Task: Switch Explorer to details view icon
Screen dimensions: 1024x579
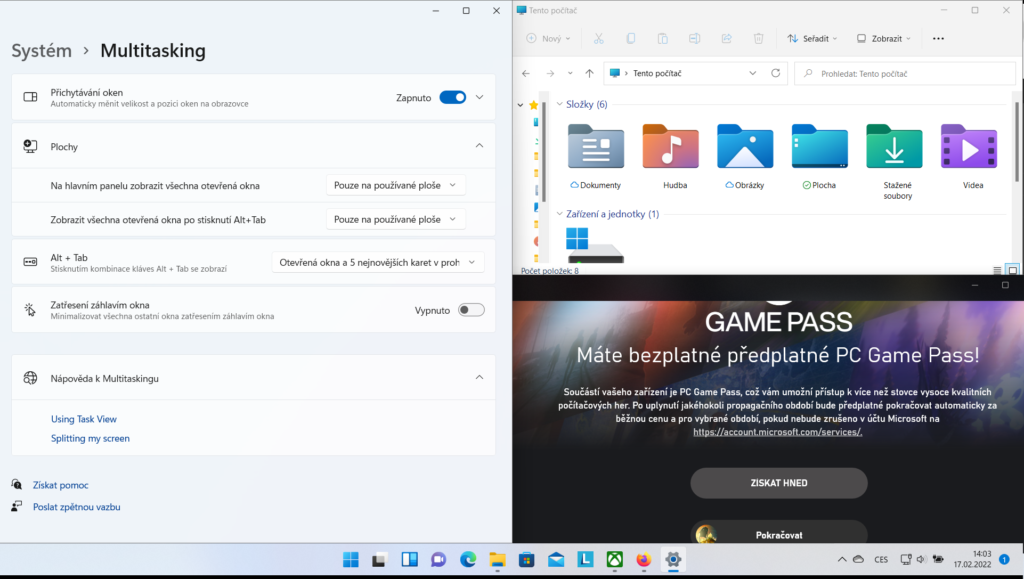Action: point(997,270)
